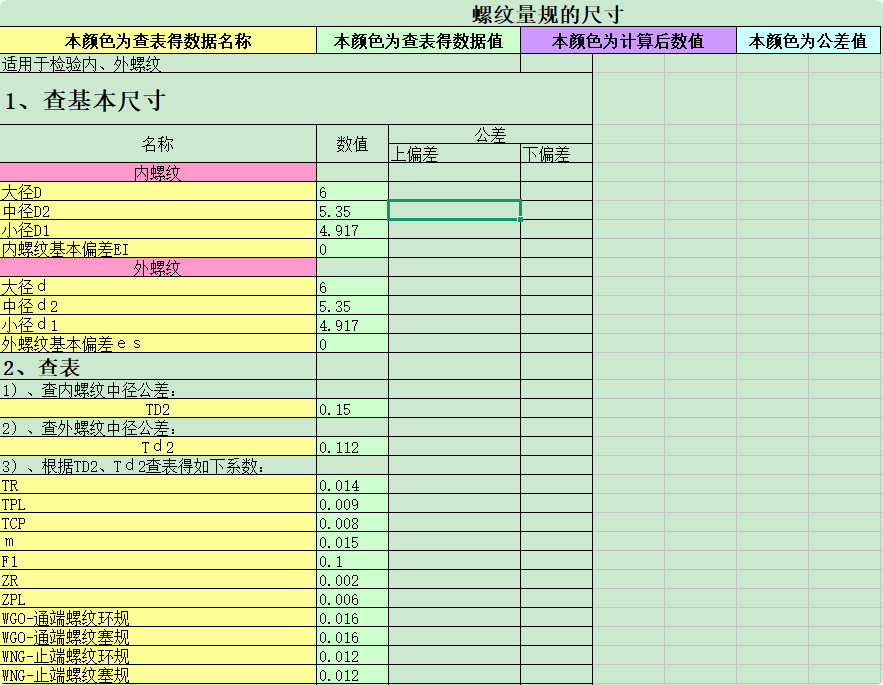883x685 pixels.
Task: Click the title cell 螺纹量规的尺寸
Action: point(548,14)
